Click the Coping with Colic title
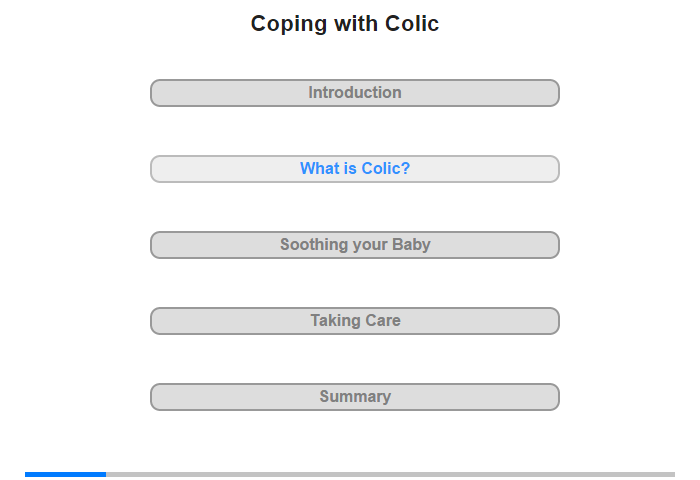 click(x=345, y=24)
